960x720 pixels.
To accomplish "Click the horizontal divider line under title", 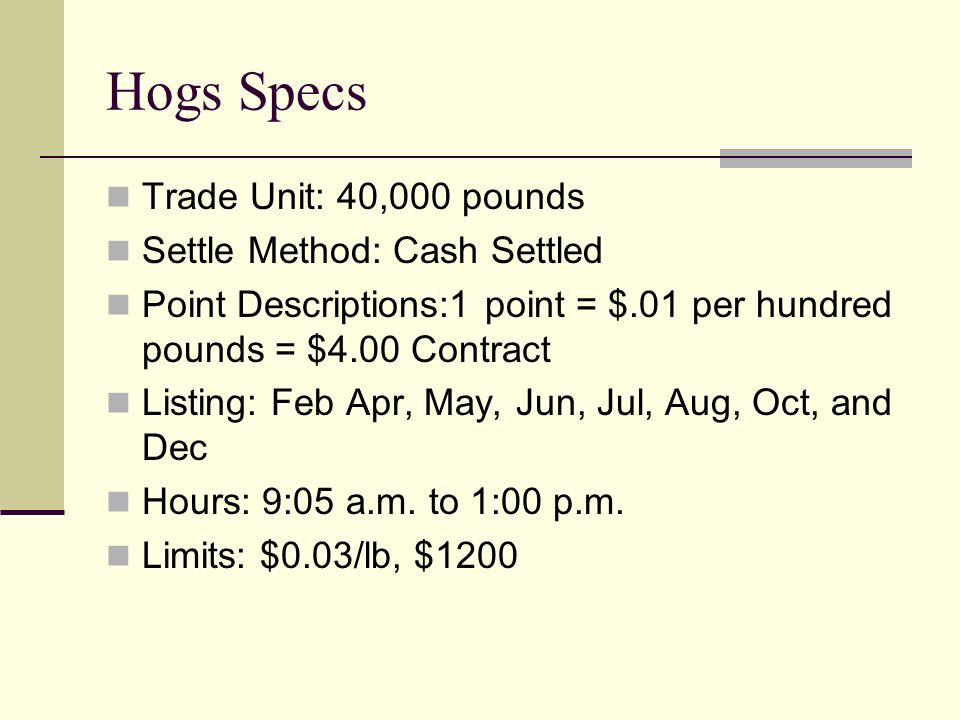I will point(476,157).
